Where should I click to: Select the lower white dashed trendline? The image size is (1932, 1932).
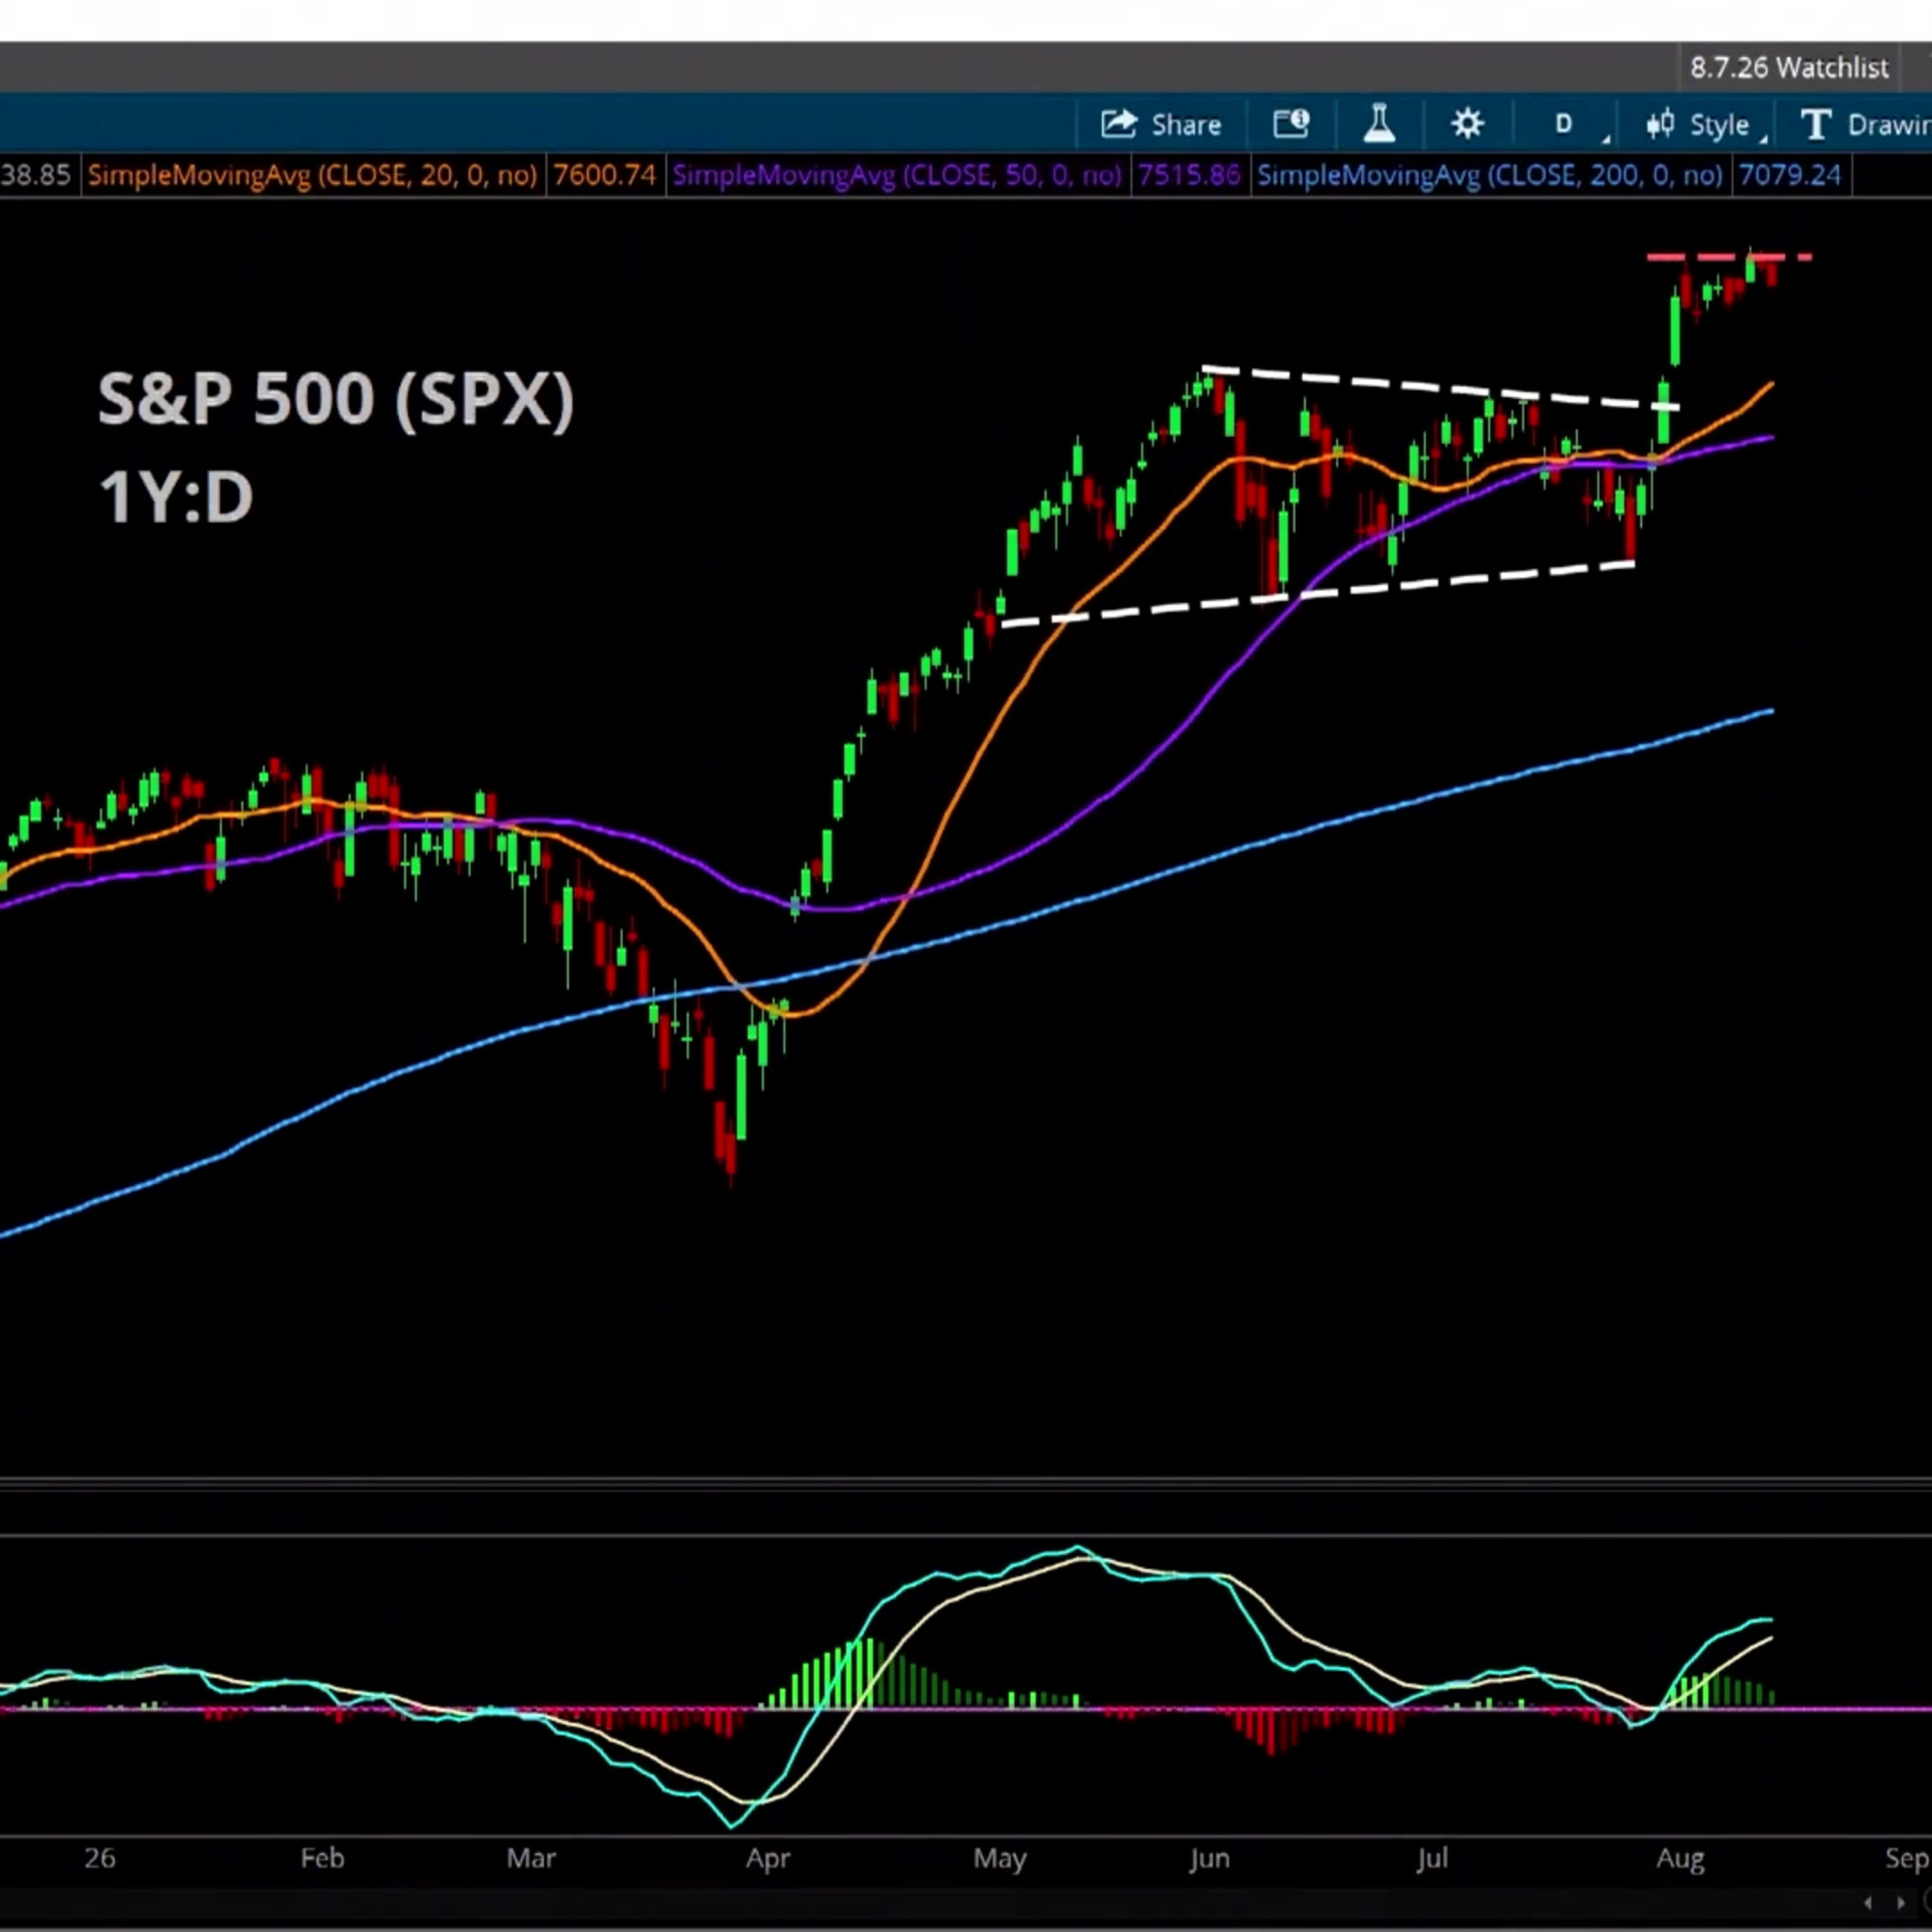(1317, 595)
